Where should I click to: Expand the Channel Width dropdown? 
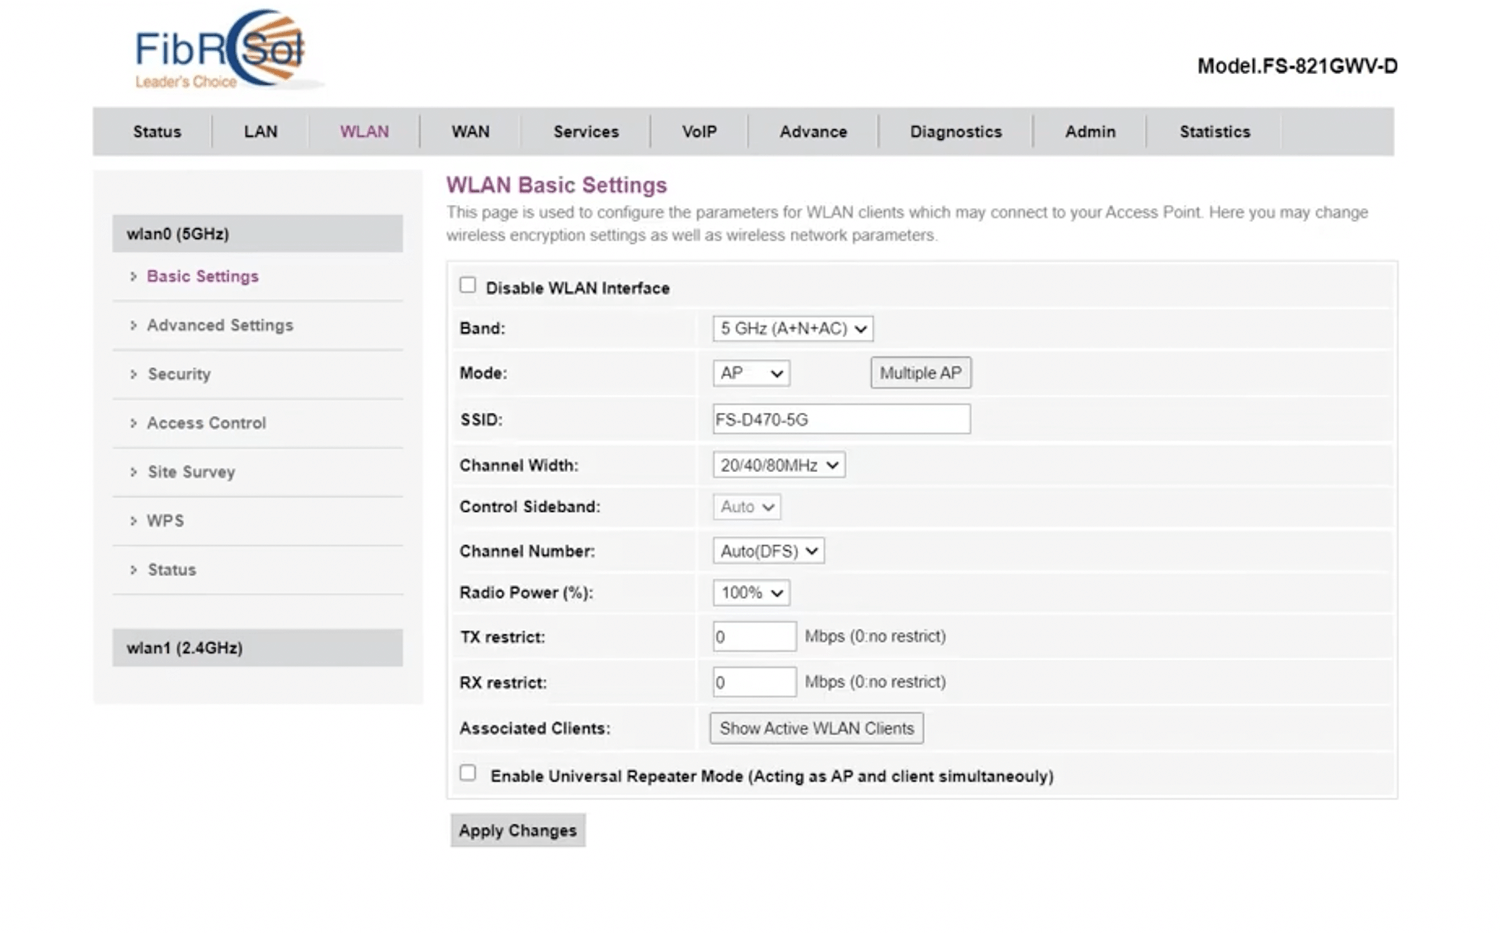[x=779, y=465]
